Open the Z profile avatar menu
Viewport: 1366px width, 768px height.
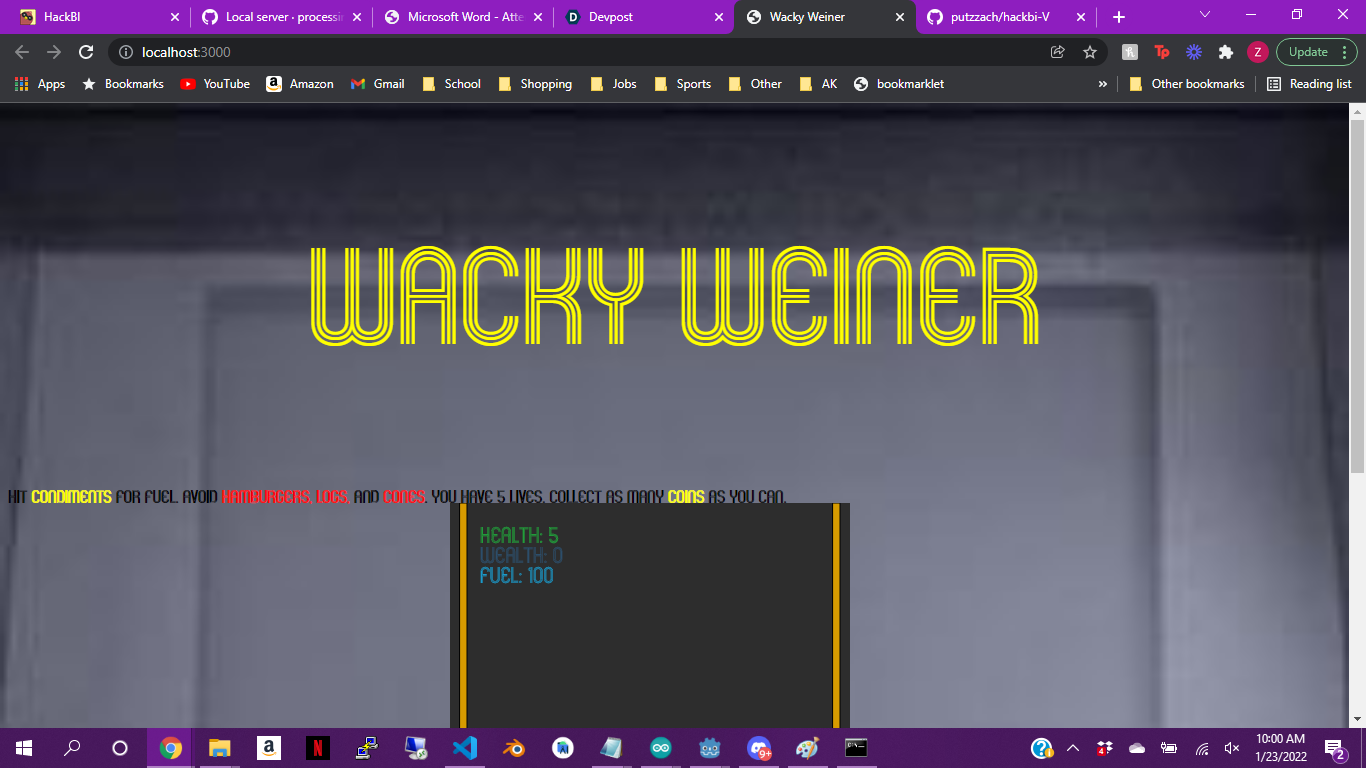coord(1258,52)
